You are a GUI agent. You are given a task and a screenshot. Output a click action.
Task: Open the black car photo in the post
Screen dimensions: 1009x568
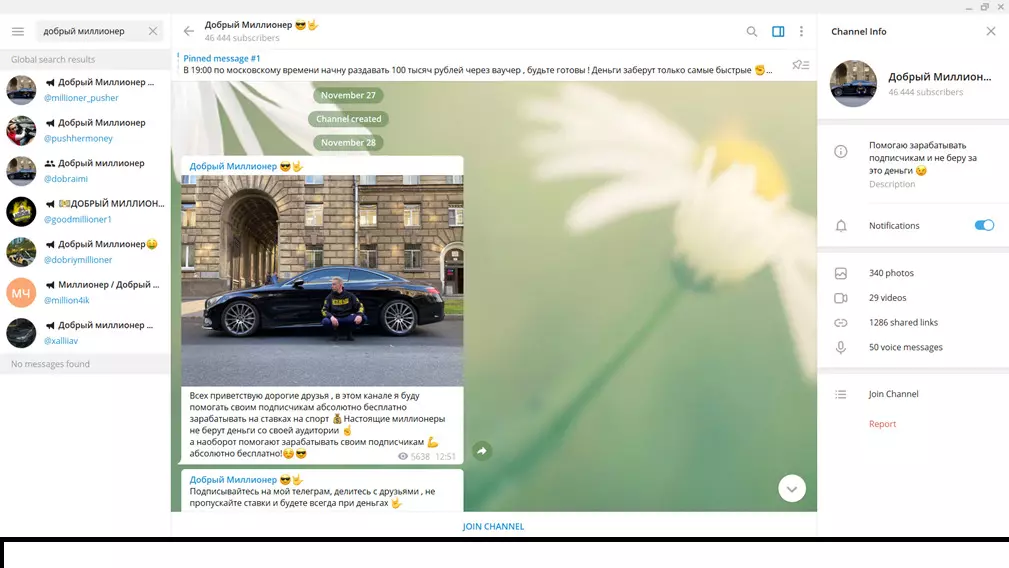coord(322,280)
